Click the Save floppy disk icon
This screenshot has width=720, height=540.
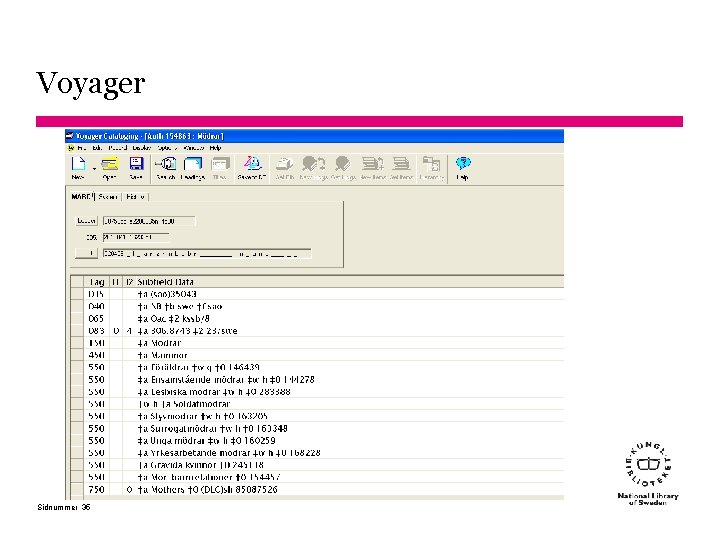(136, 164)
